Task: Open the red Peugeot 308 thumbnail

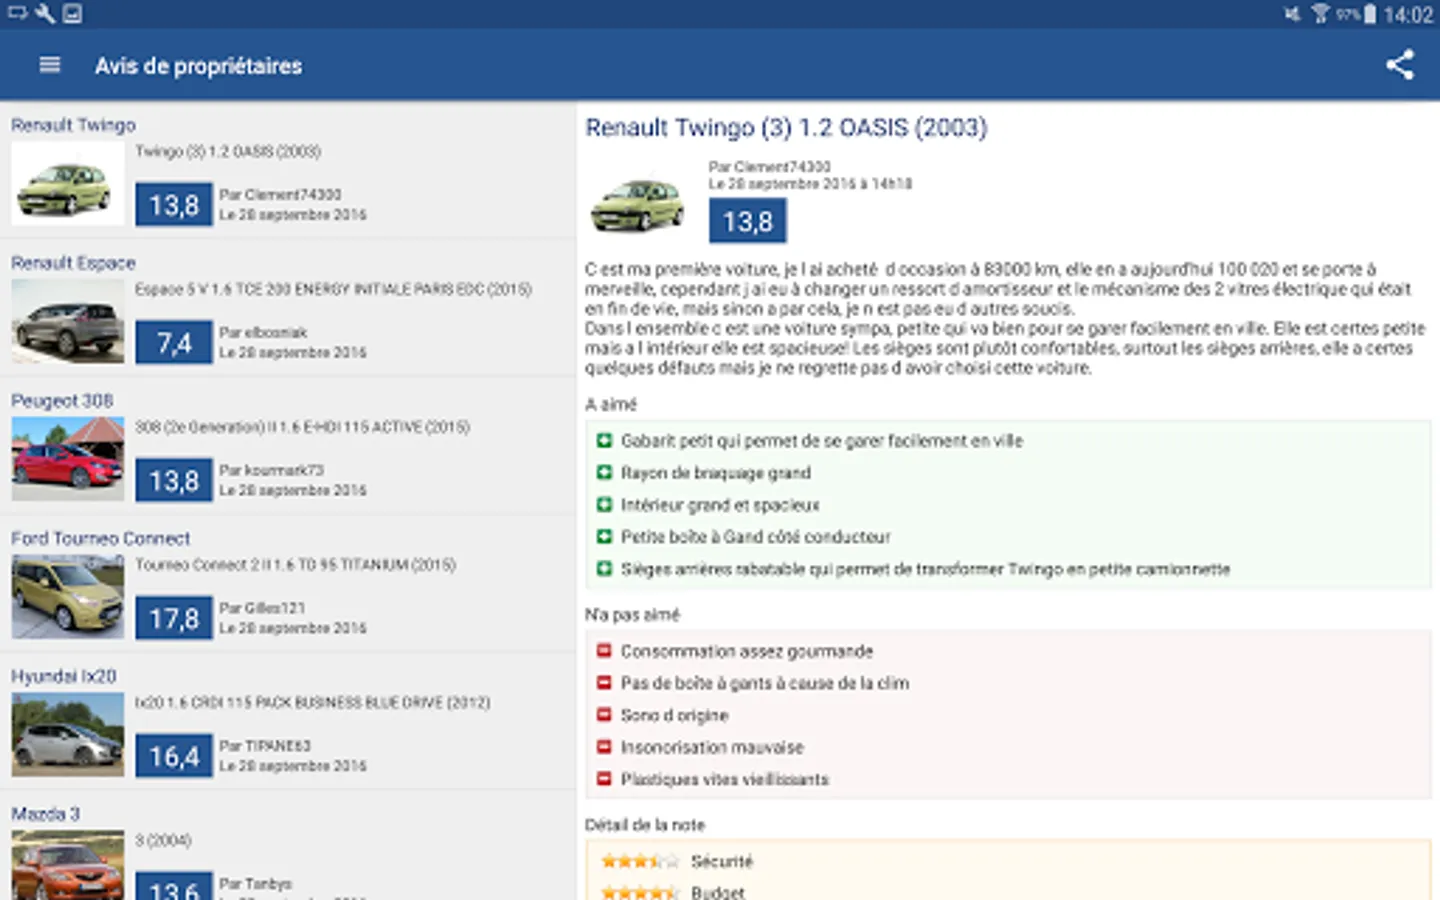Action: coord(68,459)
